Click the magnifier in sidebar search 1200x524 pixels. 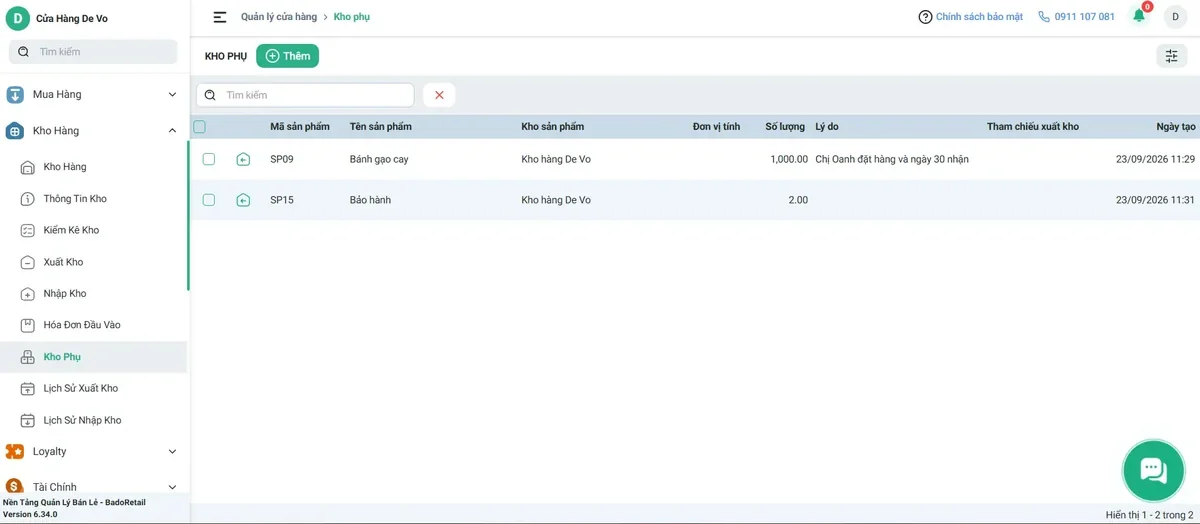(23, 51)
